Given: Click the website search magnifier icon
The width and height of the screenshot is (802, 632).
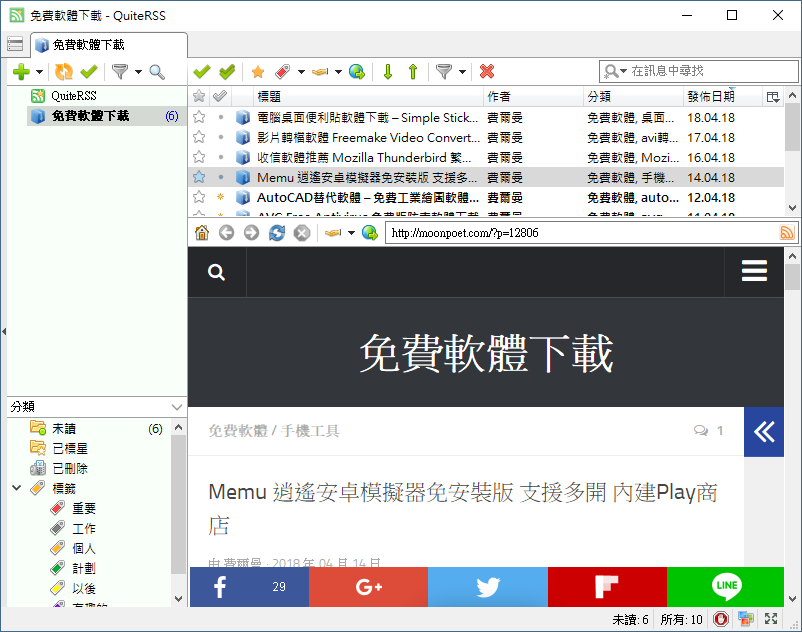Looking at the screenshot, I should 216,272.
